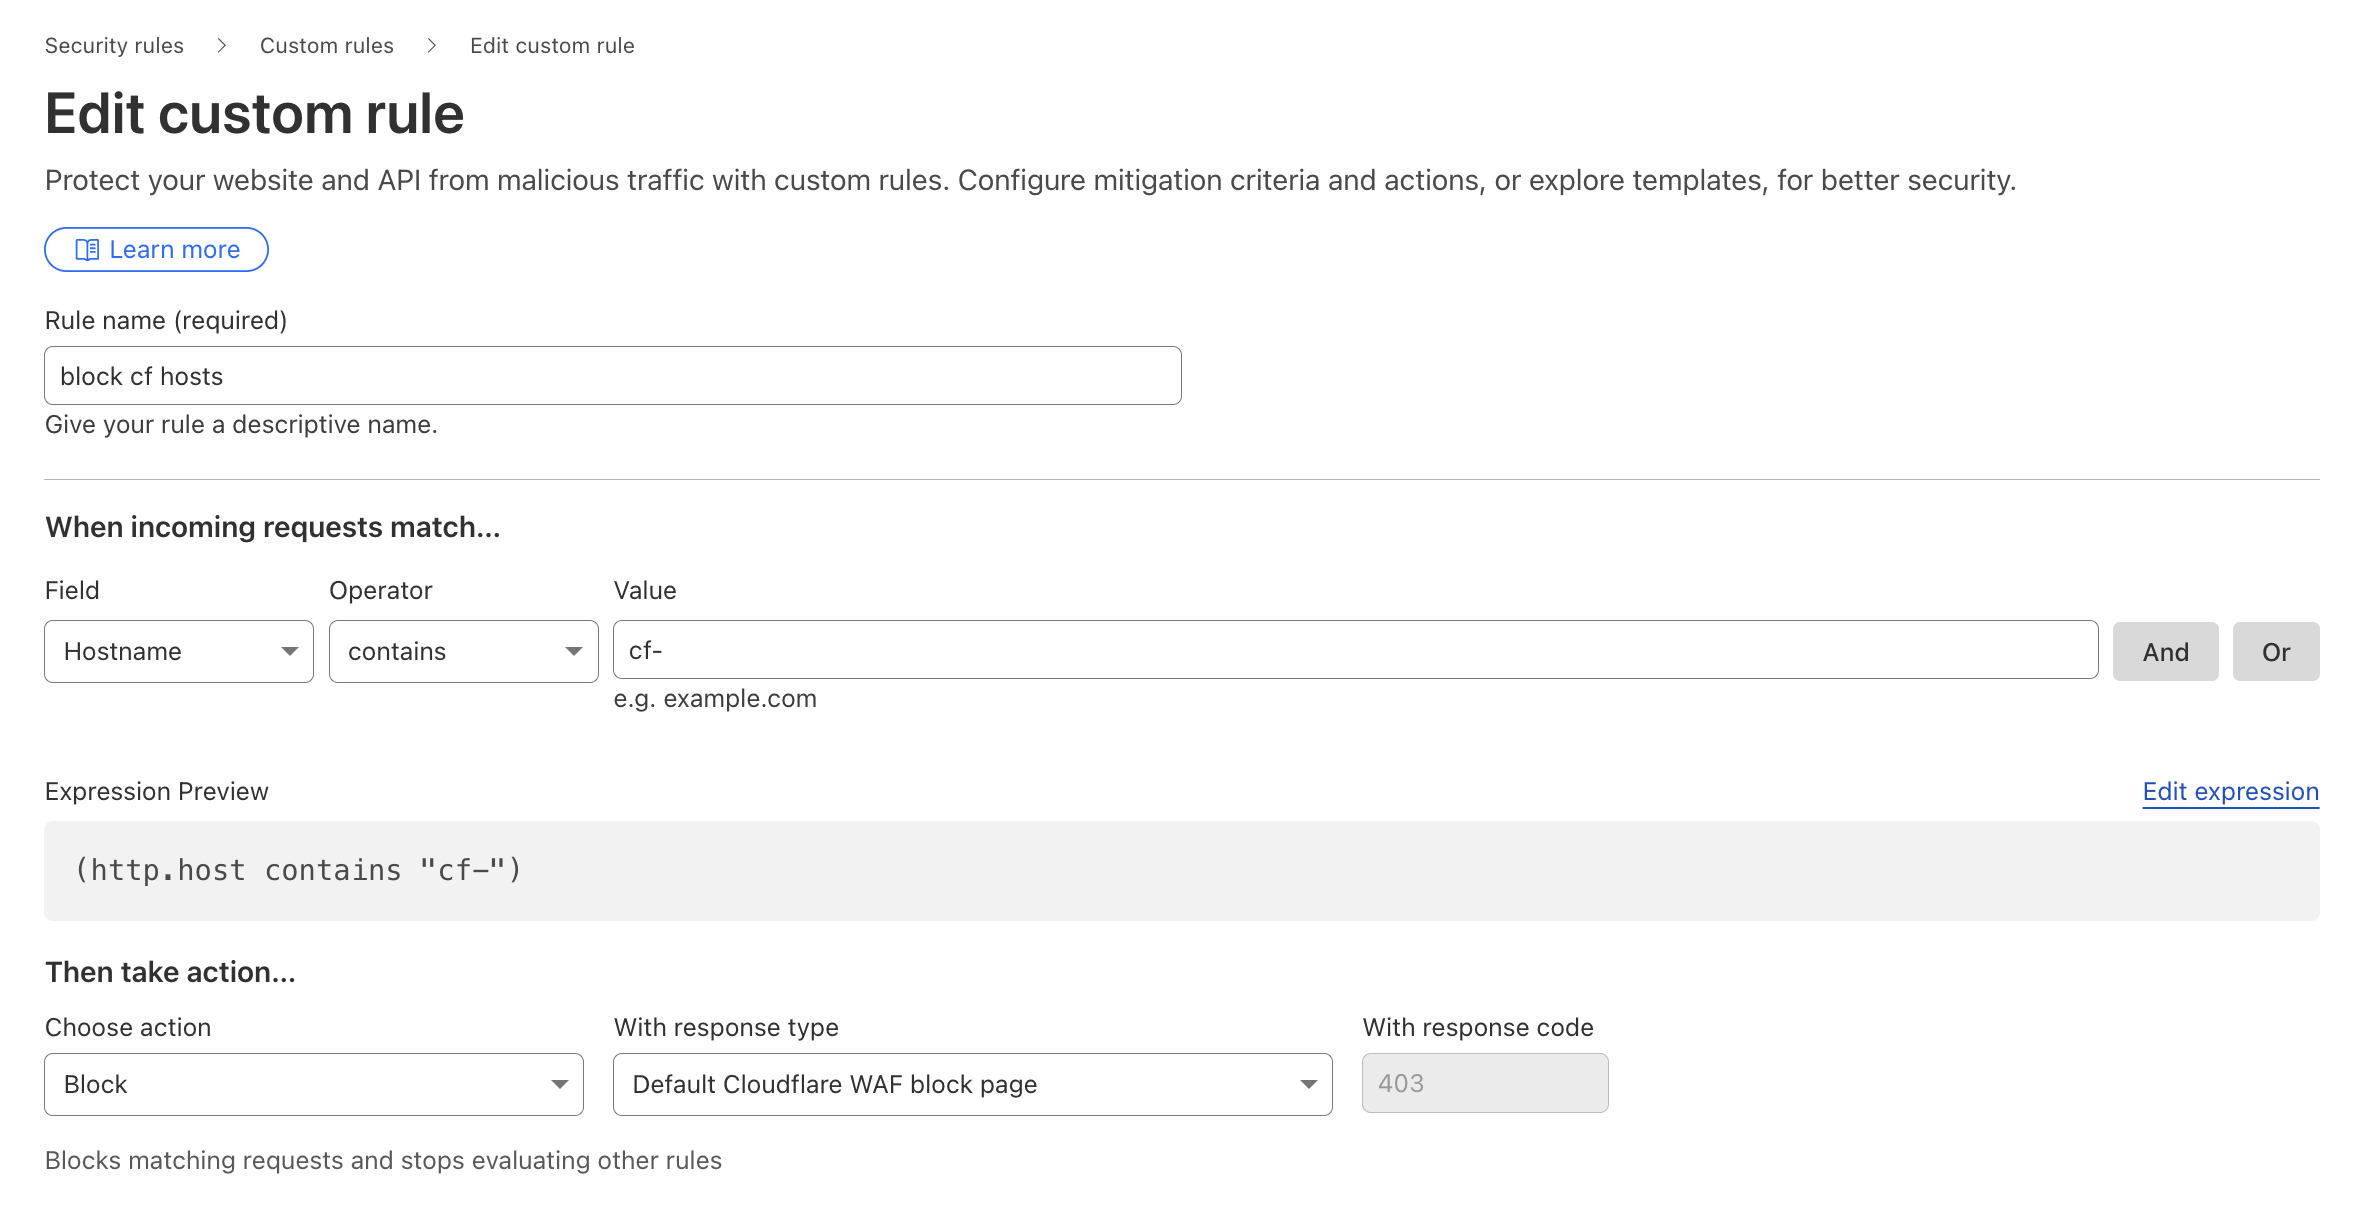Click the Edit custom rule page heading
Screen dimensions: 2354x1212
point(254,114)
